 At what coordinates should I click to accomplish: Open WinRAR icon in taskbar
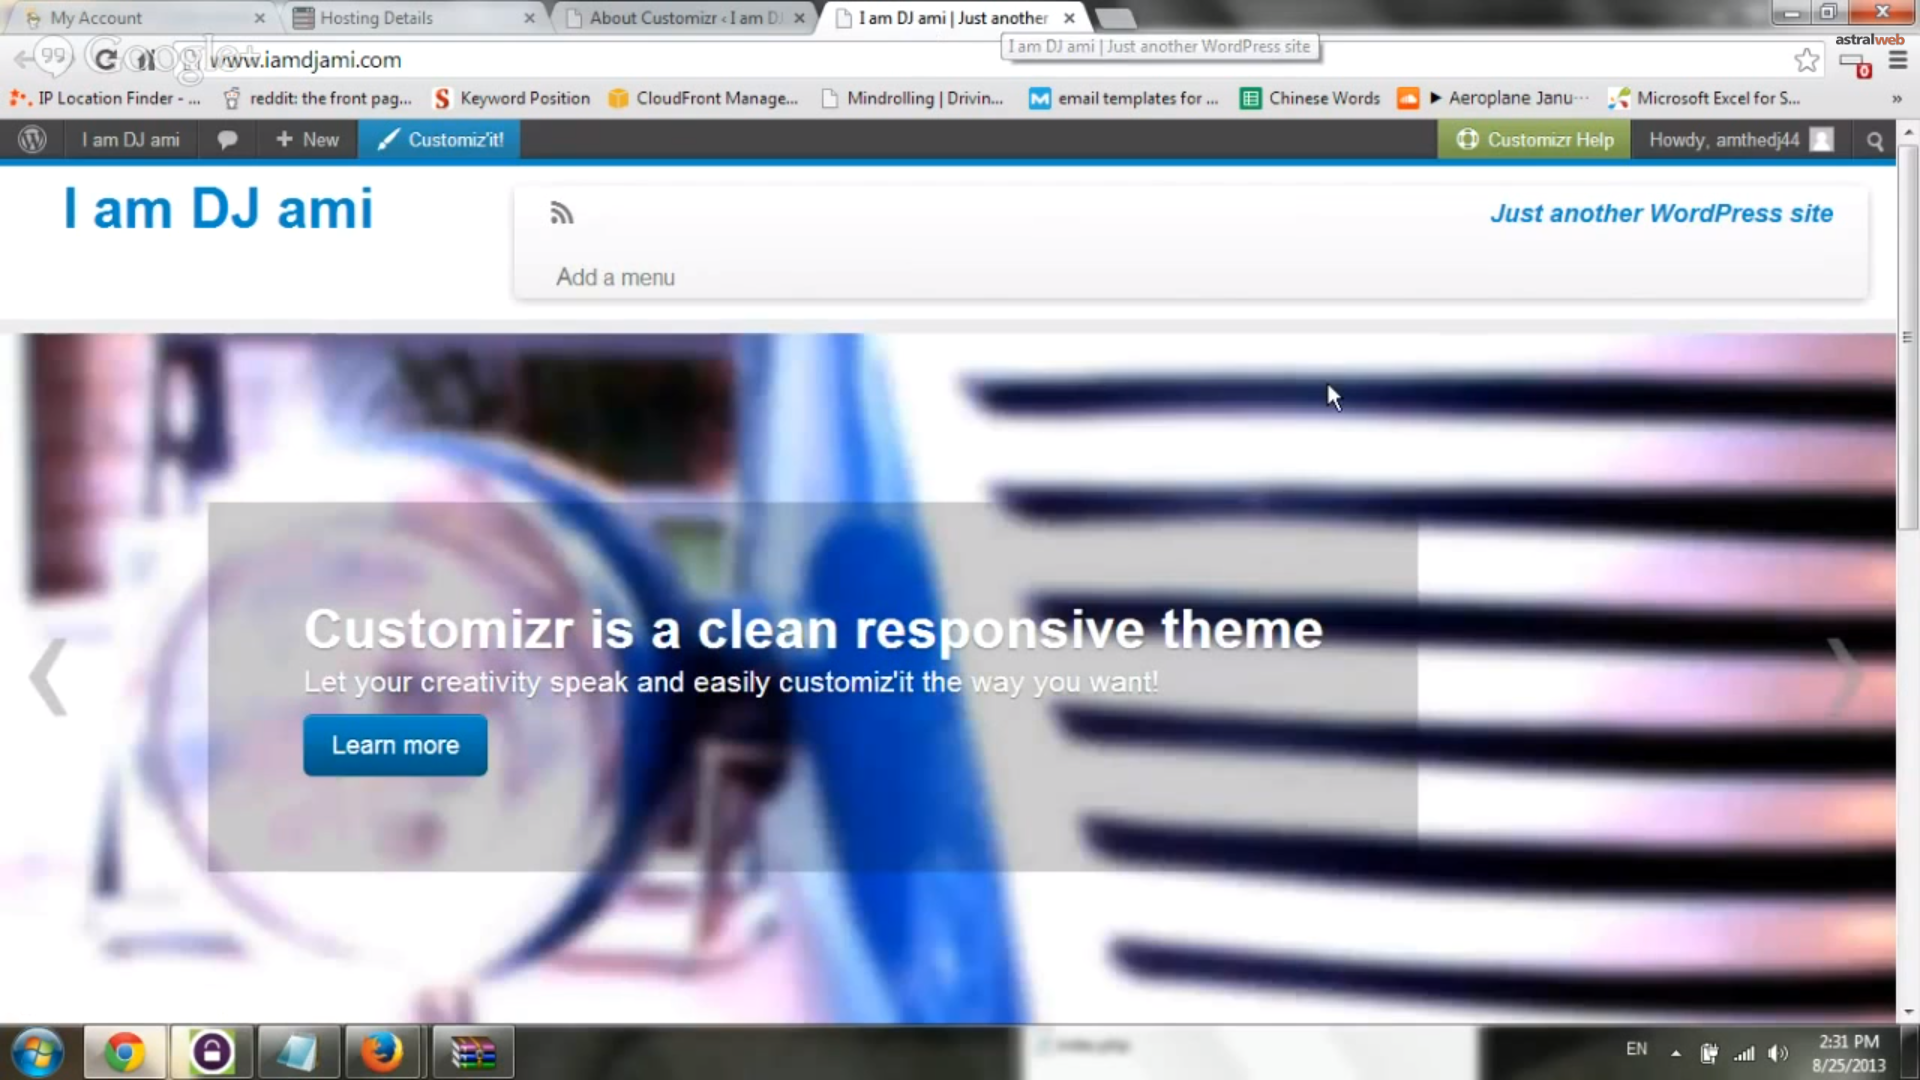pyautogui.click(x=472, y=1052)
